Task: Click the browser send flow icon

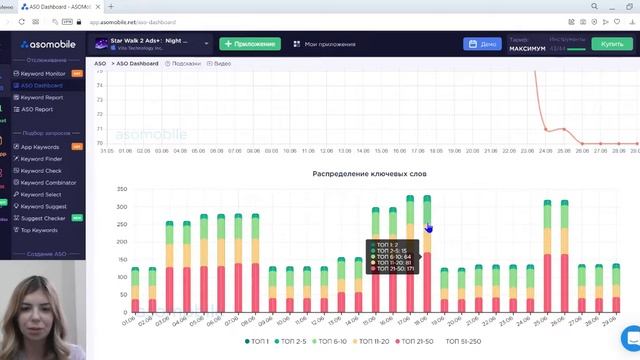Action: (x=606, y=22)
